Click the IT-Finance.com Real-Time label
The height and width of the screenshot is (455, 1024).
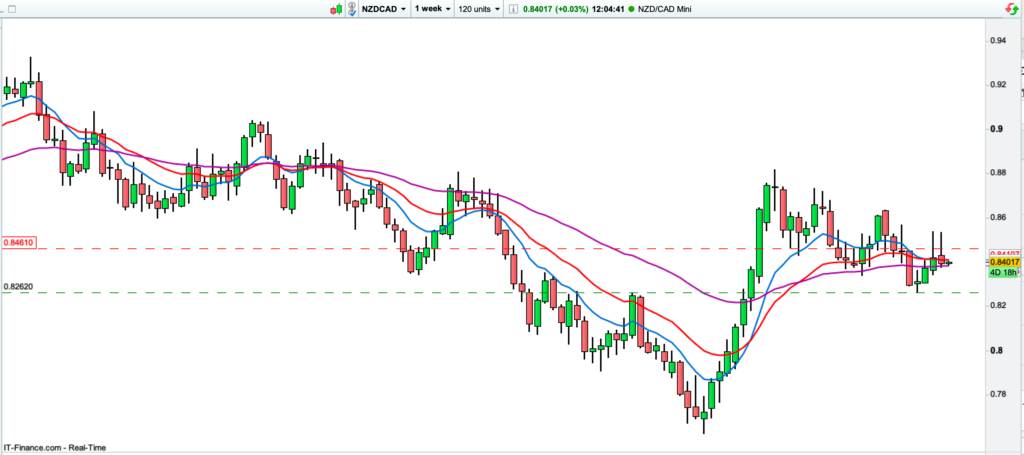tap(54, 447)
